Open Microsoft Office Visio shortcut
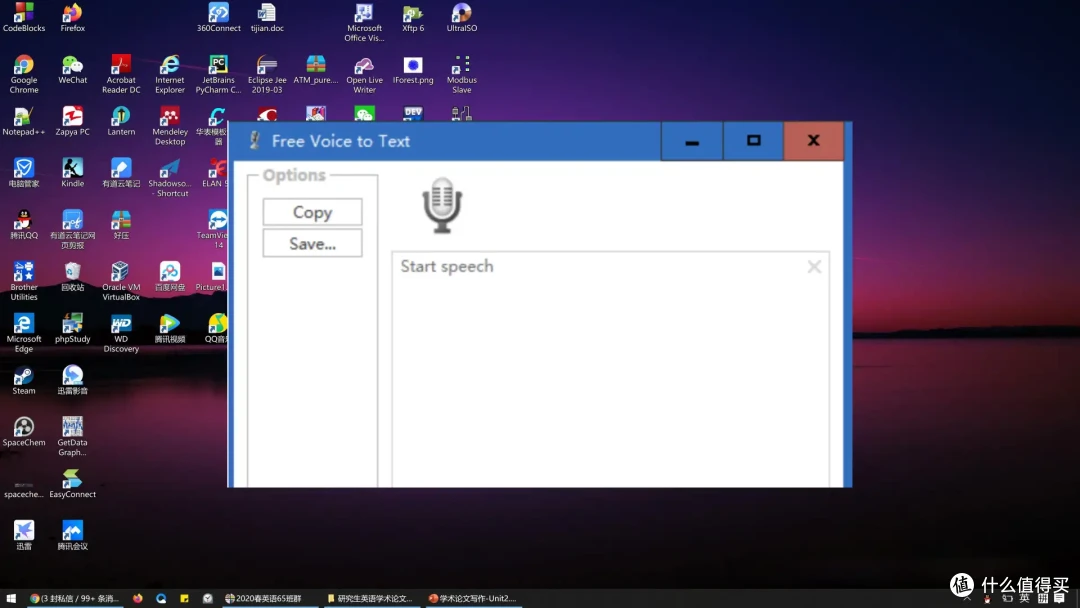 click(364, 22)
